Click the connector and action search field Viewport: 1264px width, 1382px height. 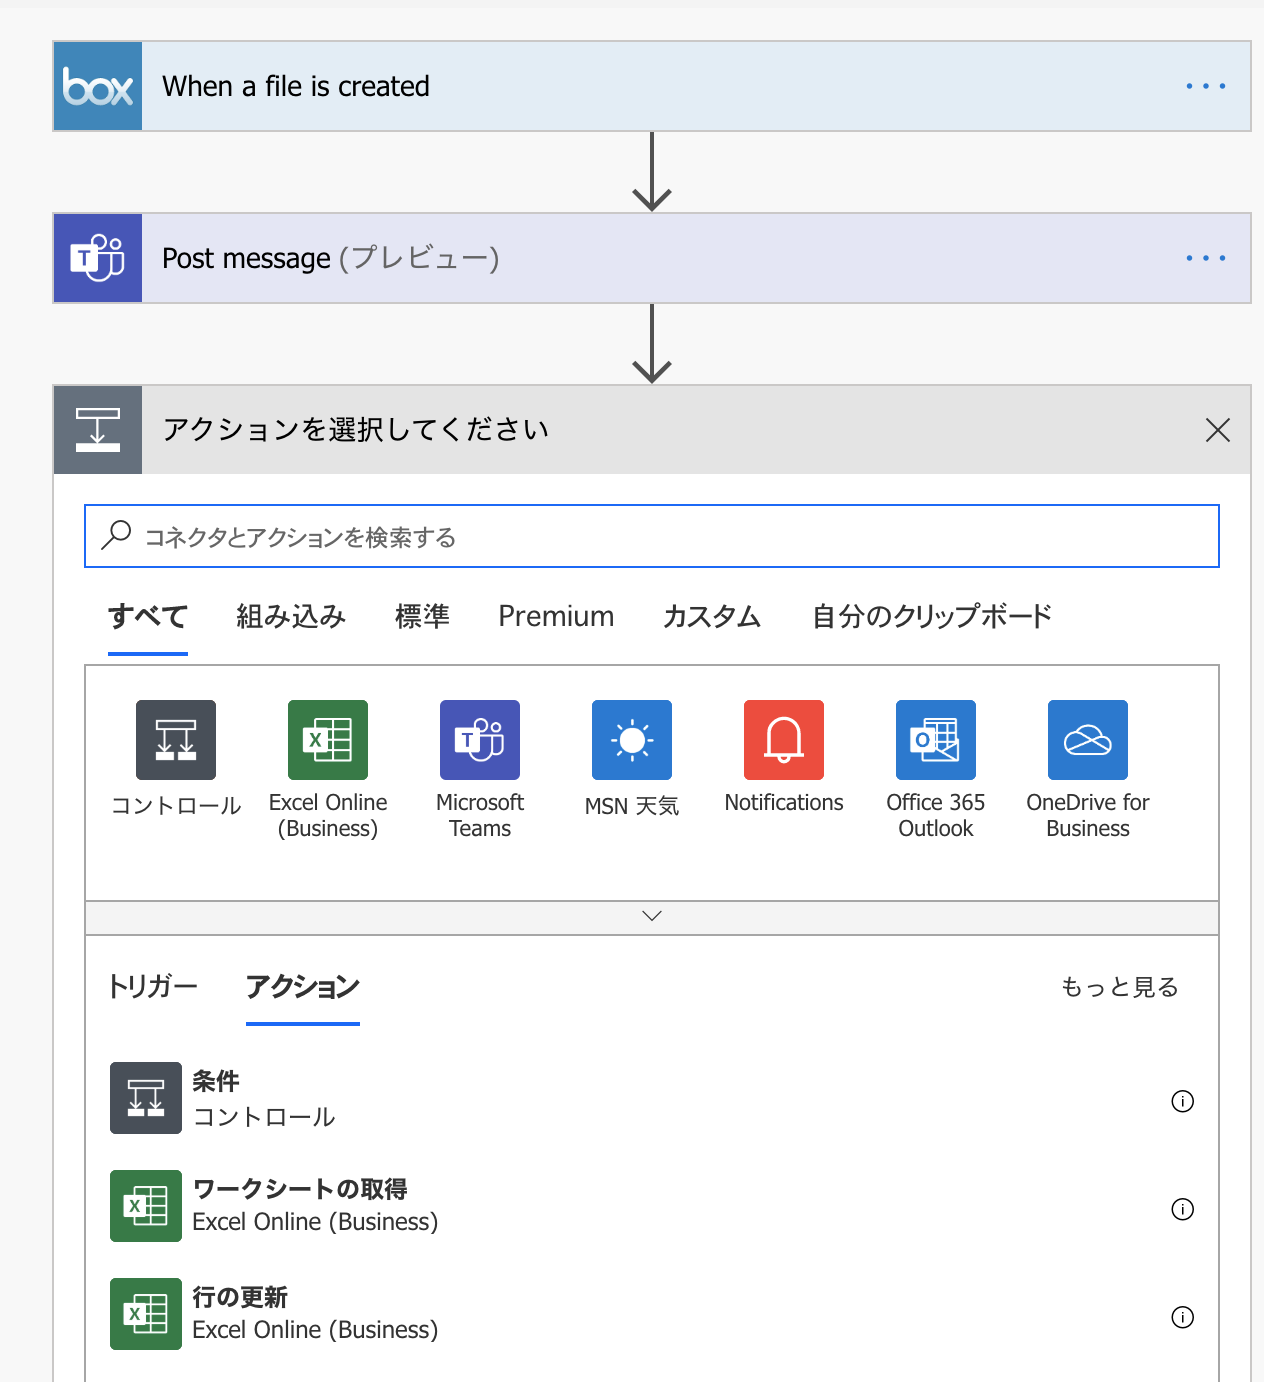652,536
